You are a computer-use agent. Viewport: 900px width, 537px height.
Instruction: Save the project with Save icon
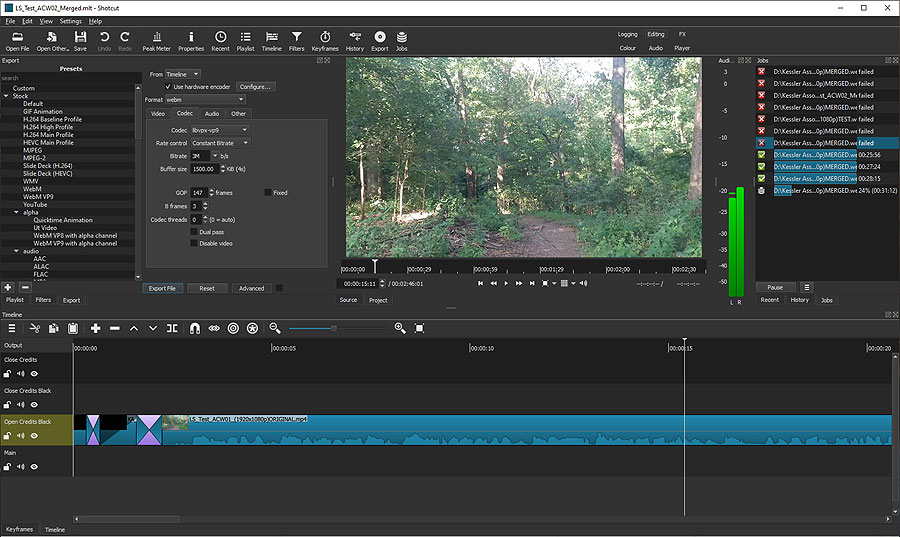point(80,41)
